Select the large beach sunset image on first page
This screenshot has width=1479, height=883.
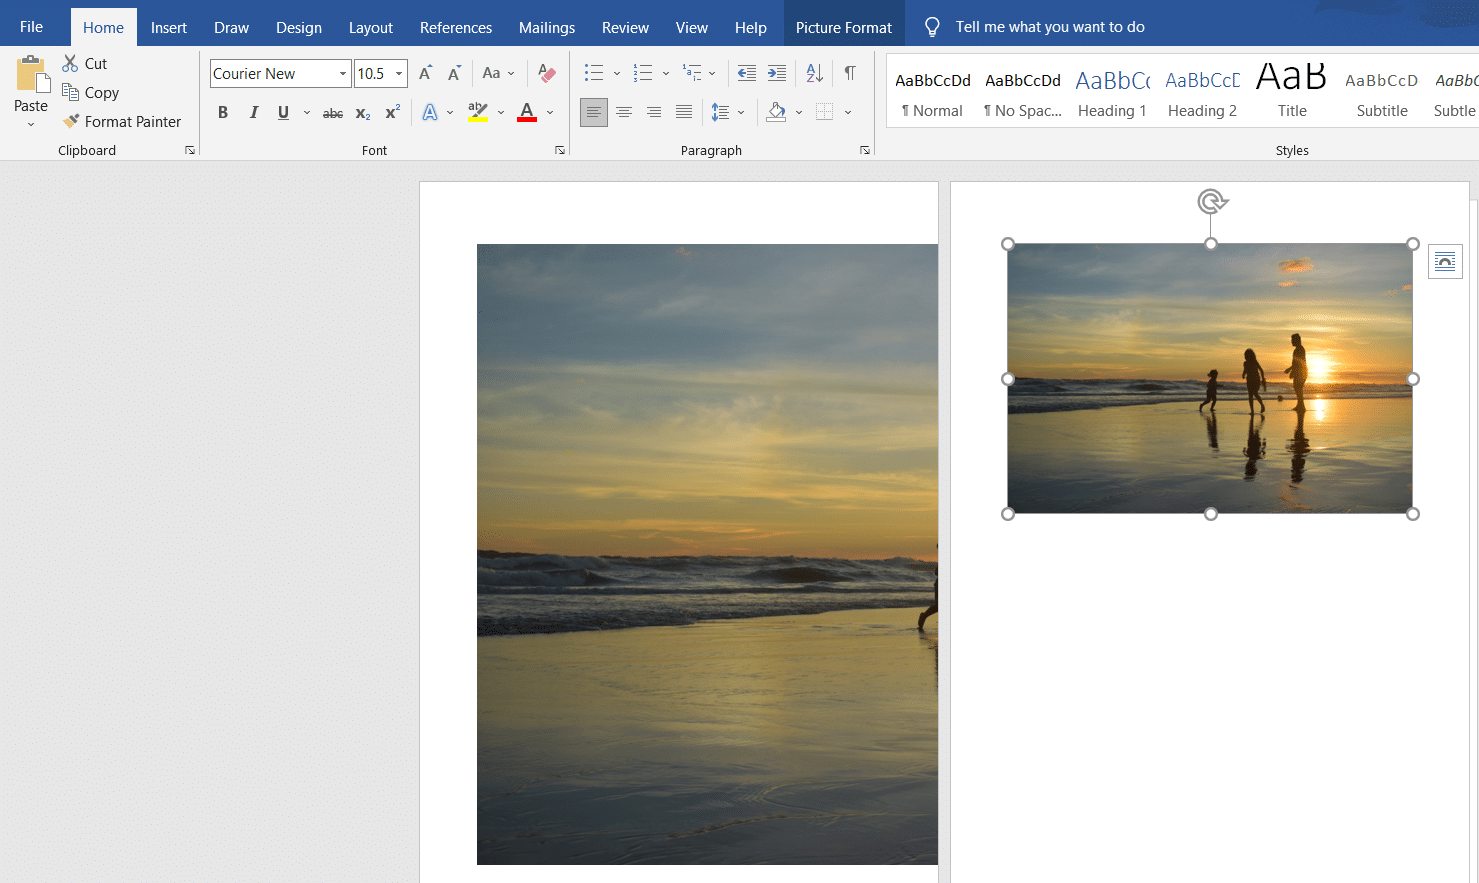(707, 554)
